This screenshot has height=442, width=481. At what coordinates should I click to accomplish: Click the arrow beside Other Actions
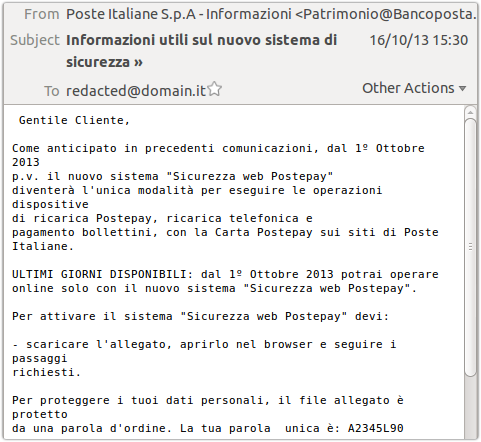click(462, 89)
